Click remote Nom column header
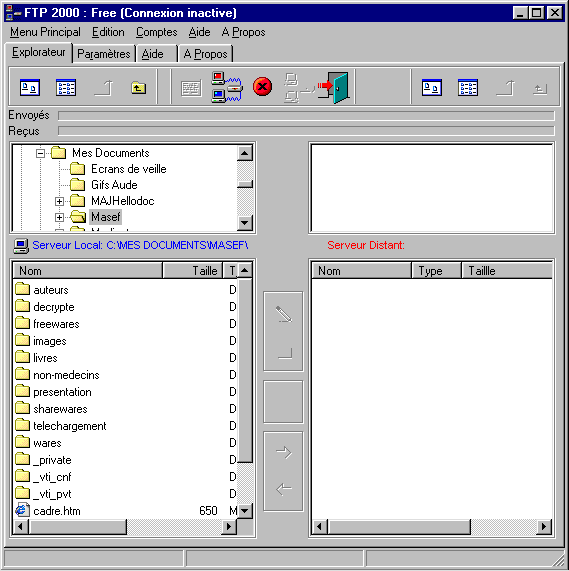 click(x=361, y=271)
